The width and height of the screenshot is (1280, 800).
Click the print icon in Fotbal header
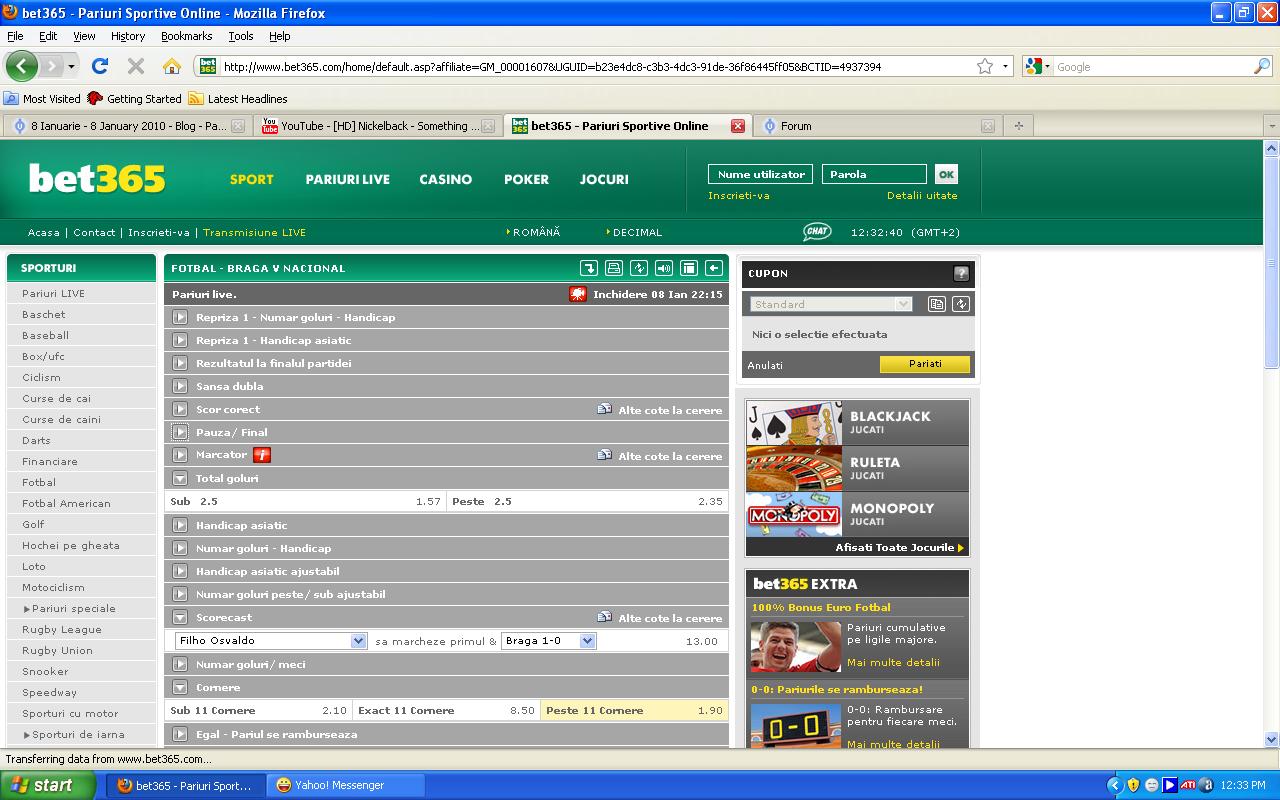tap(614, 268)
